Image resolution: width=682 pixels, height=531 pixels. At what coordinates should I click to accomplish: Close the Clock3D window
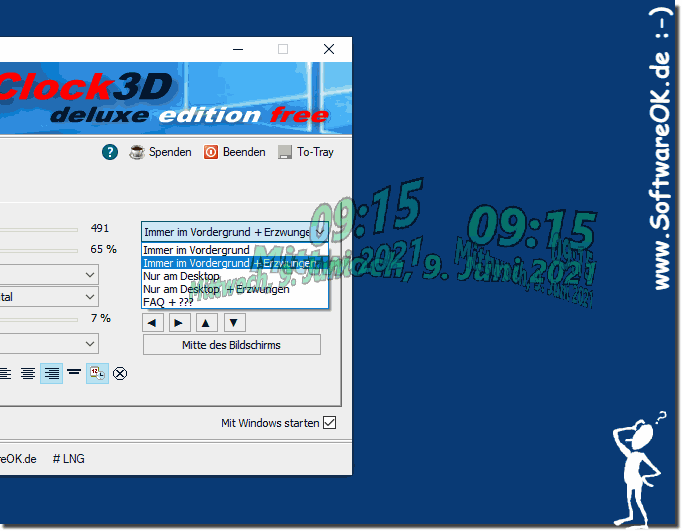tap(329, 49)
